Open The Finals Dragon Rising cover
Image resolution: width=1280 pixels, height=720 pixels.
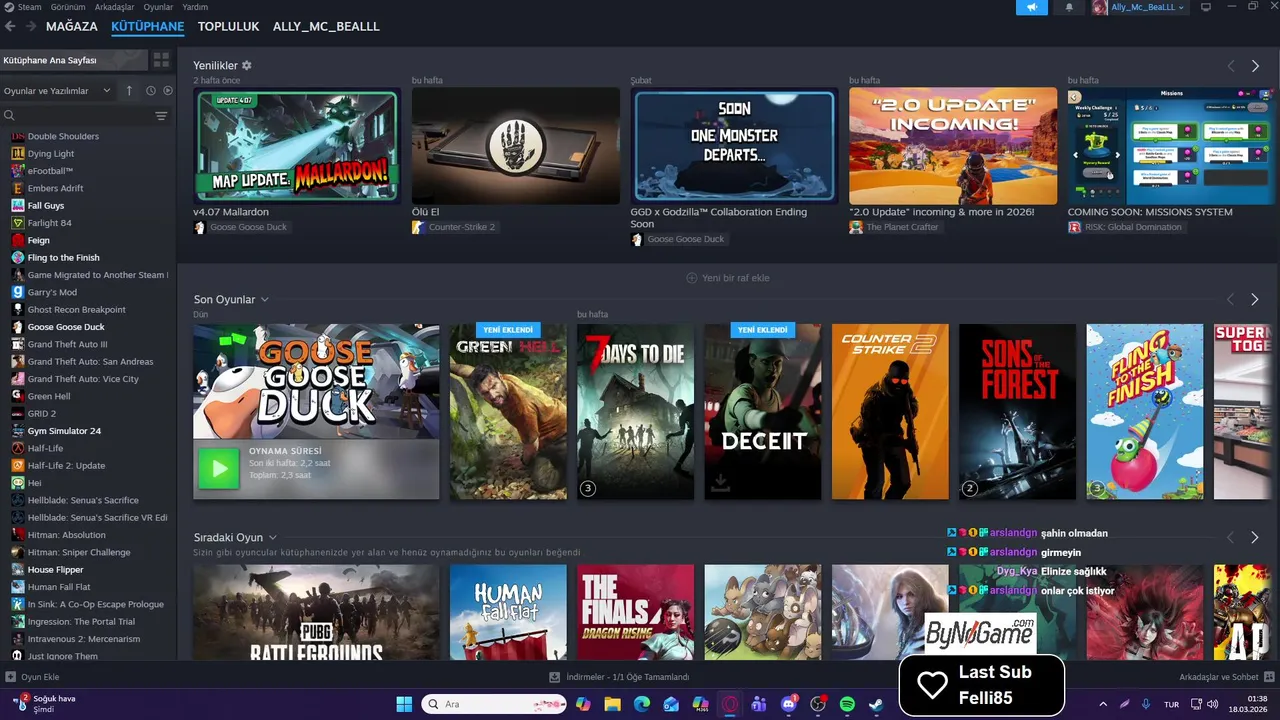click(x=635, y=612)
